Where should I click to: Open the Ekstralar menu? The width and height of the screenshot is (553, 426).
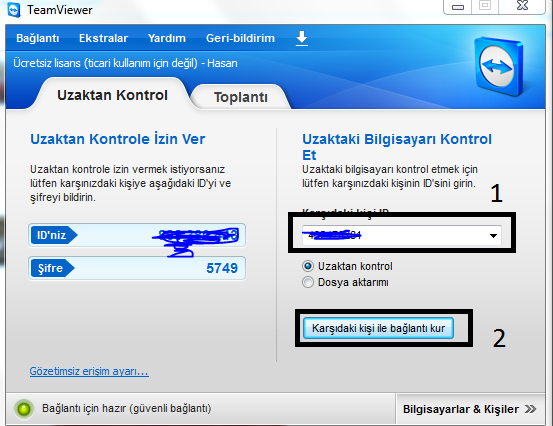click(103, 38)
